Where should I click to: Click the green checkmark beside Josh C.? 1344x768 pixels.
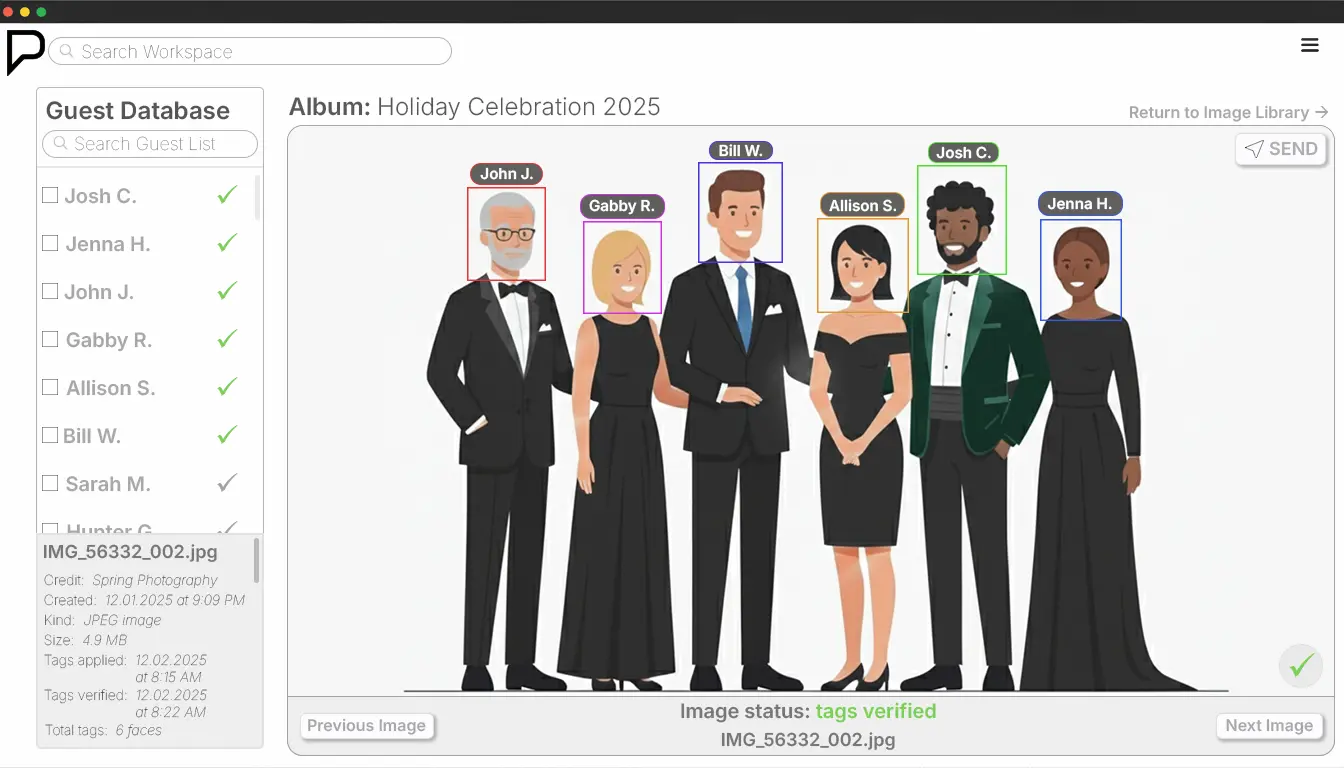(x=227, y=195)
